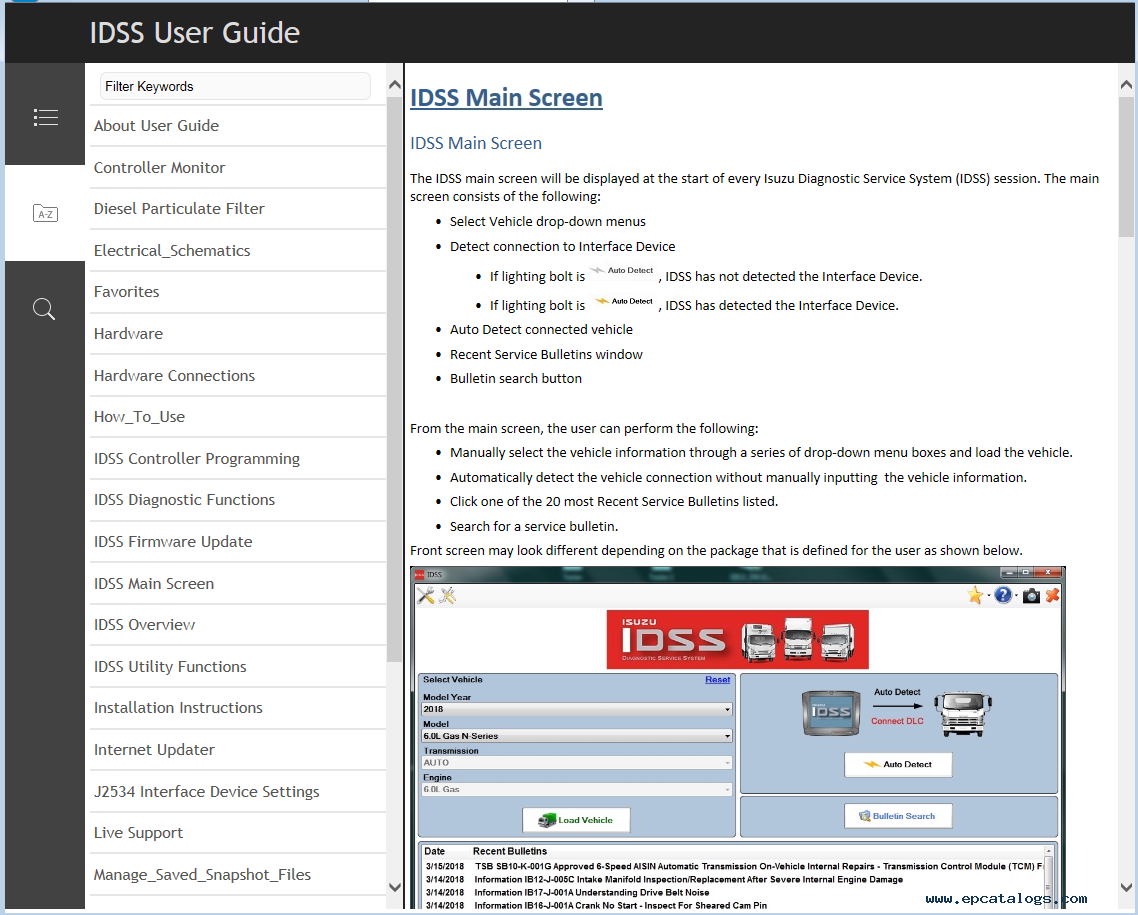The image size is (1138, 915).
Task: Open the Engine 6.0L Gas dropdown
Action: coord(577,789)
